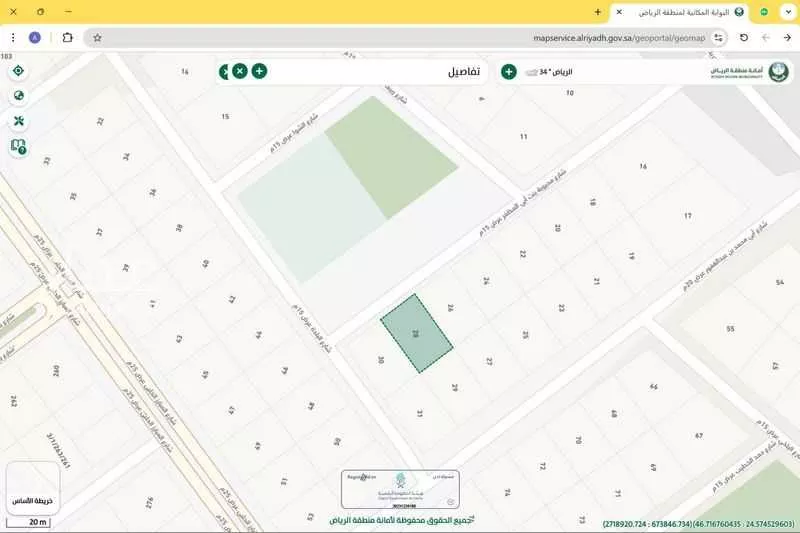Image resolution: width=800 pixels, height=533 pixels.
Task: Bookmark this page with the star icon
Action: point(97,38)
